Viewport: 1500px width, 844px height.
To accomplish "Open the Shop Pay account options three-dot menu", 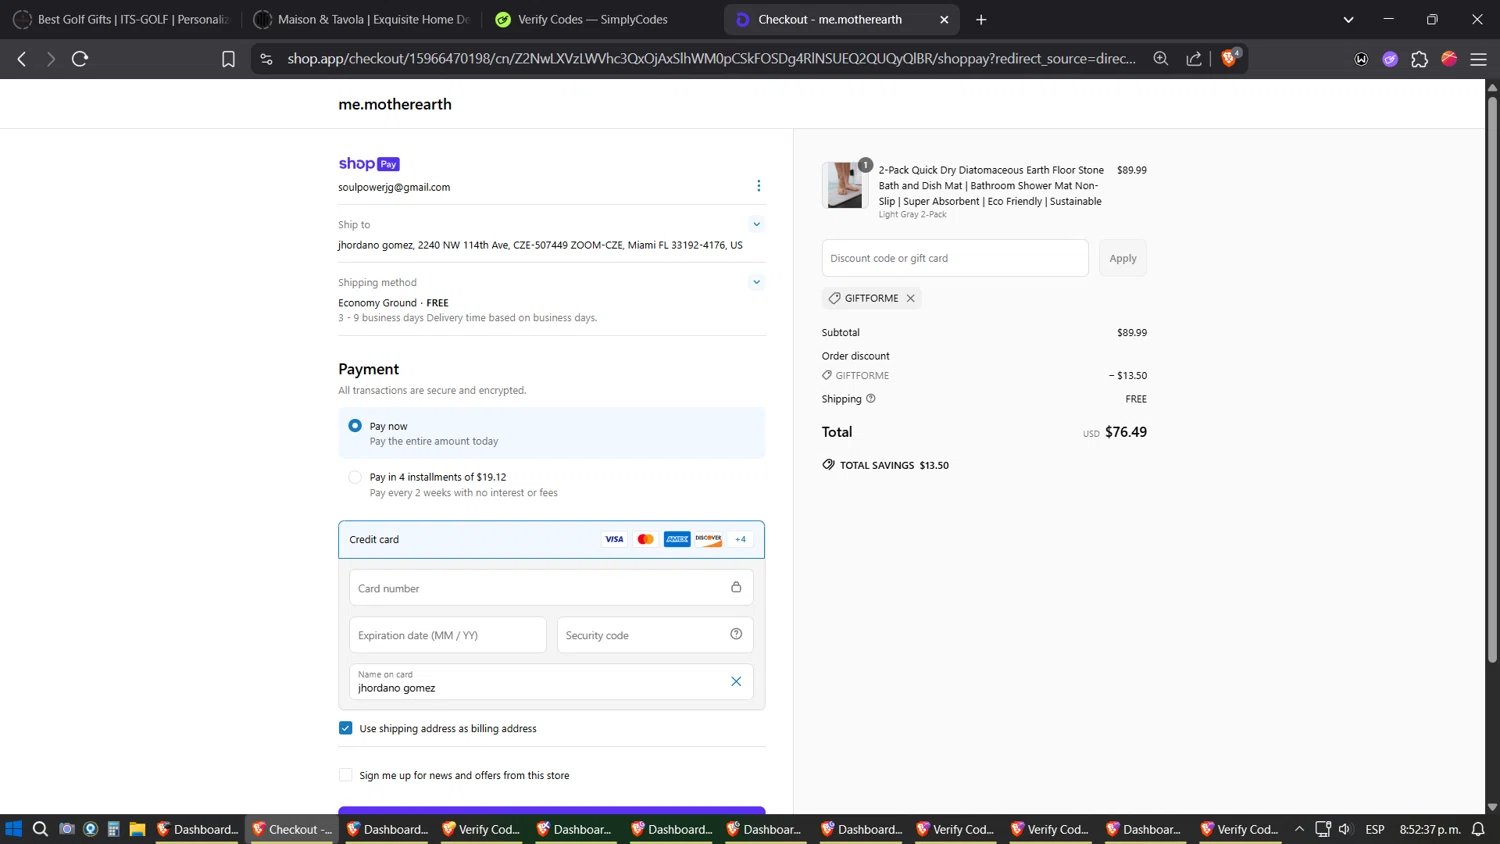I will pos(758,186).
